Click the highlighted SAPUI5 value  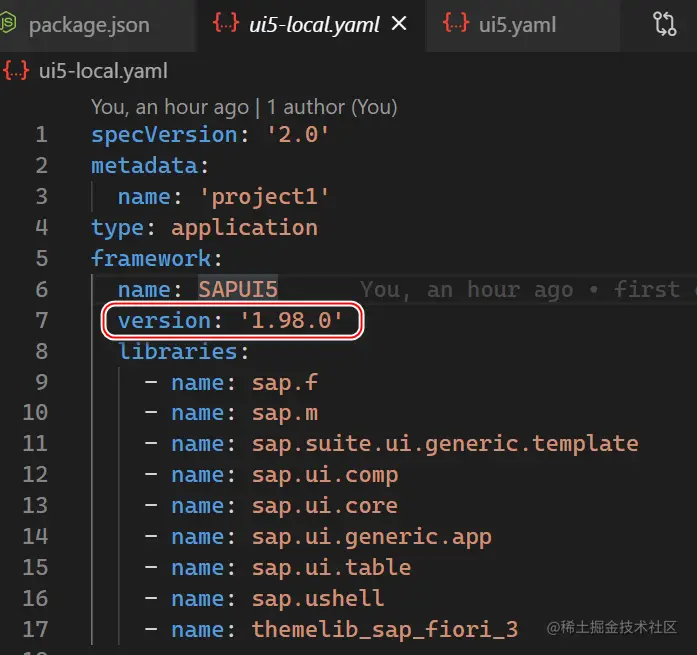[x=238, y=289]
